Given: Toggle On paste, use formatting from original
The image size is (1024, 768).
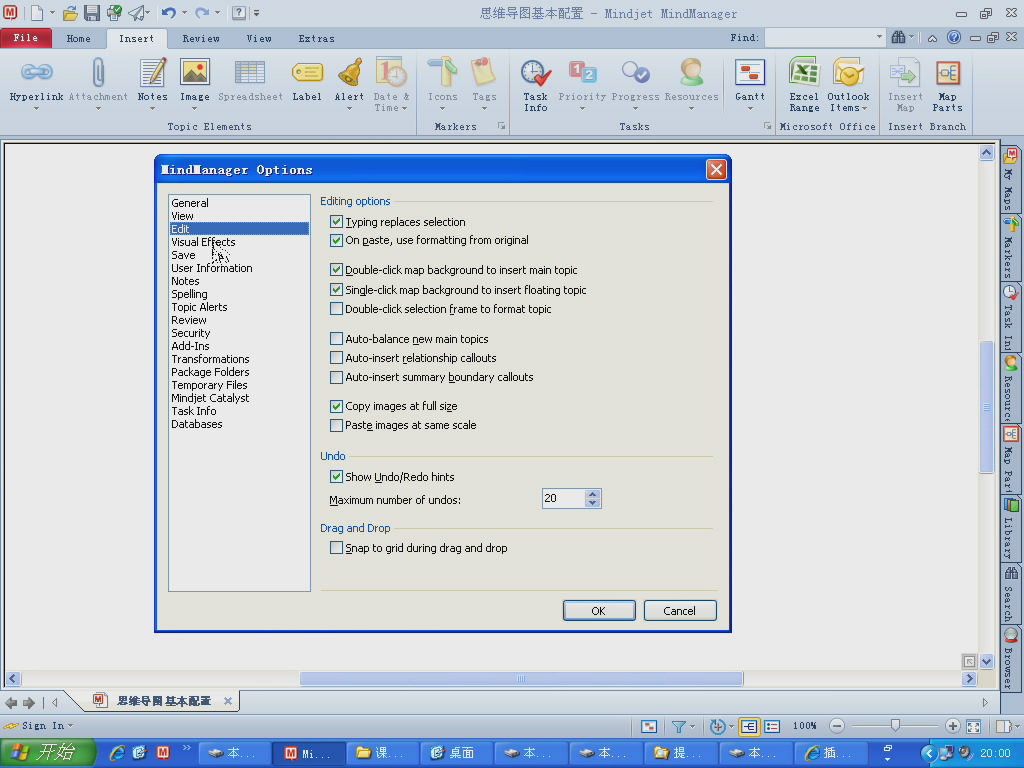Looking at the screenshot, I should (336, 240).
